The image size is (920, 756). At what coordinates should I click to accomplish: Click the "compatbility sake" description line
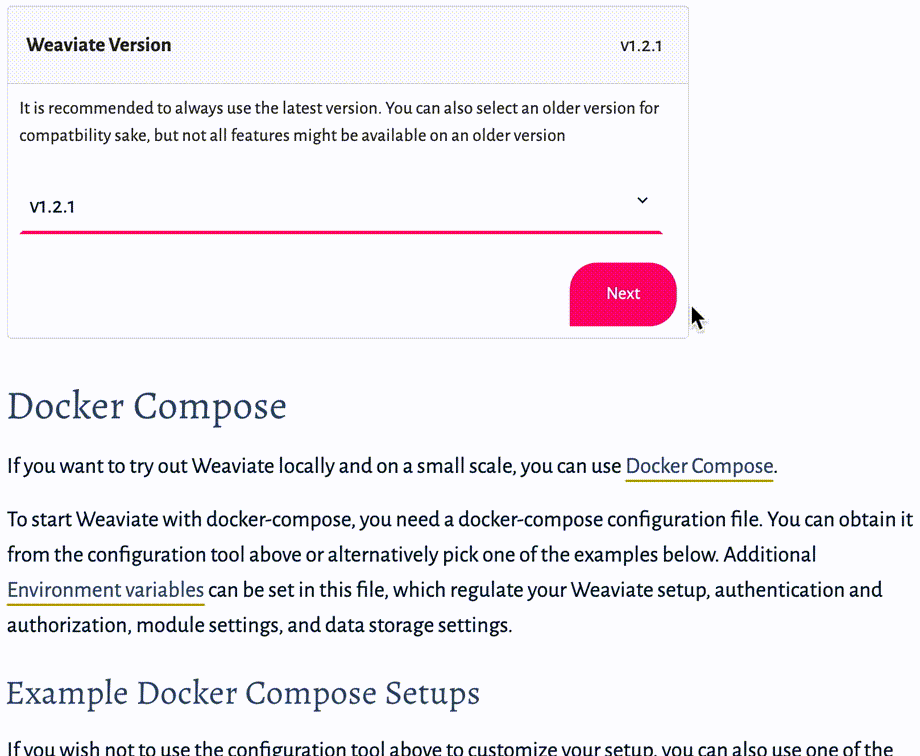(x=292, y=135)
